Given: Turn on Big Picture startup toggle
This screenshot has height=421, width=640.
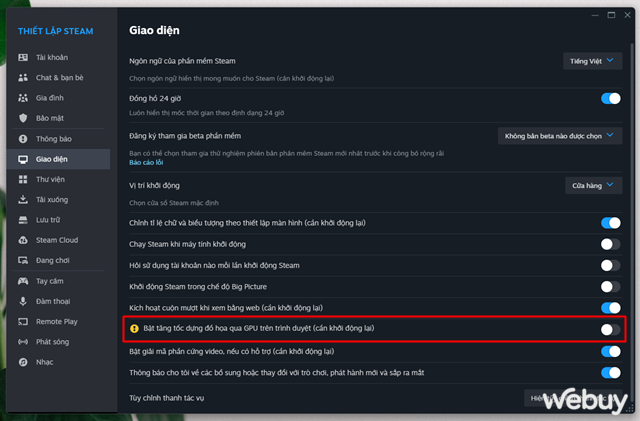Looking at the screenshot, I should pyautogui.click(x=611, y=287).
